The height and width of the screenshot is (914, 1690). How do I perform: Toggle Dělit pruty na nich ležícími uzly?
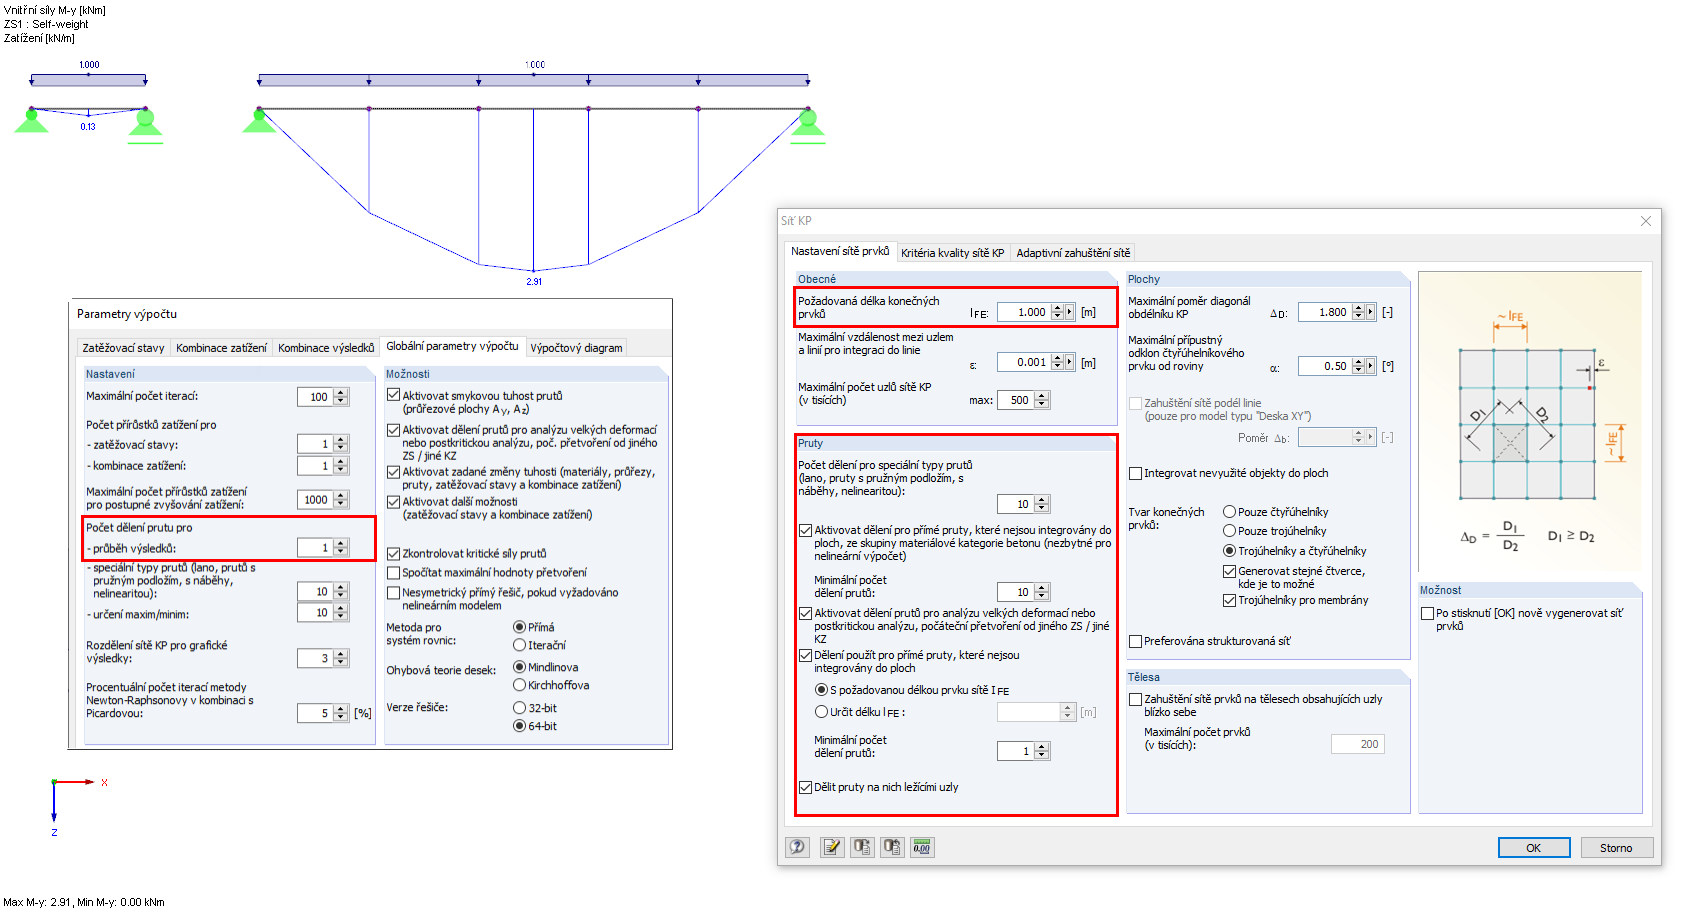click(806, 787)
